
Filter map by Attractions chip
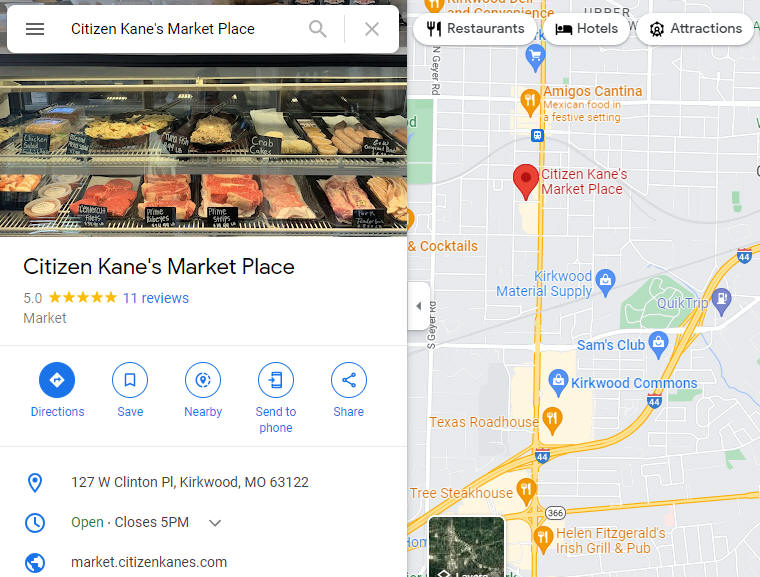pyautogui.click(x=695, y=29)
